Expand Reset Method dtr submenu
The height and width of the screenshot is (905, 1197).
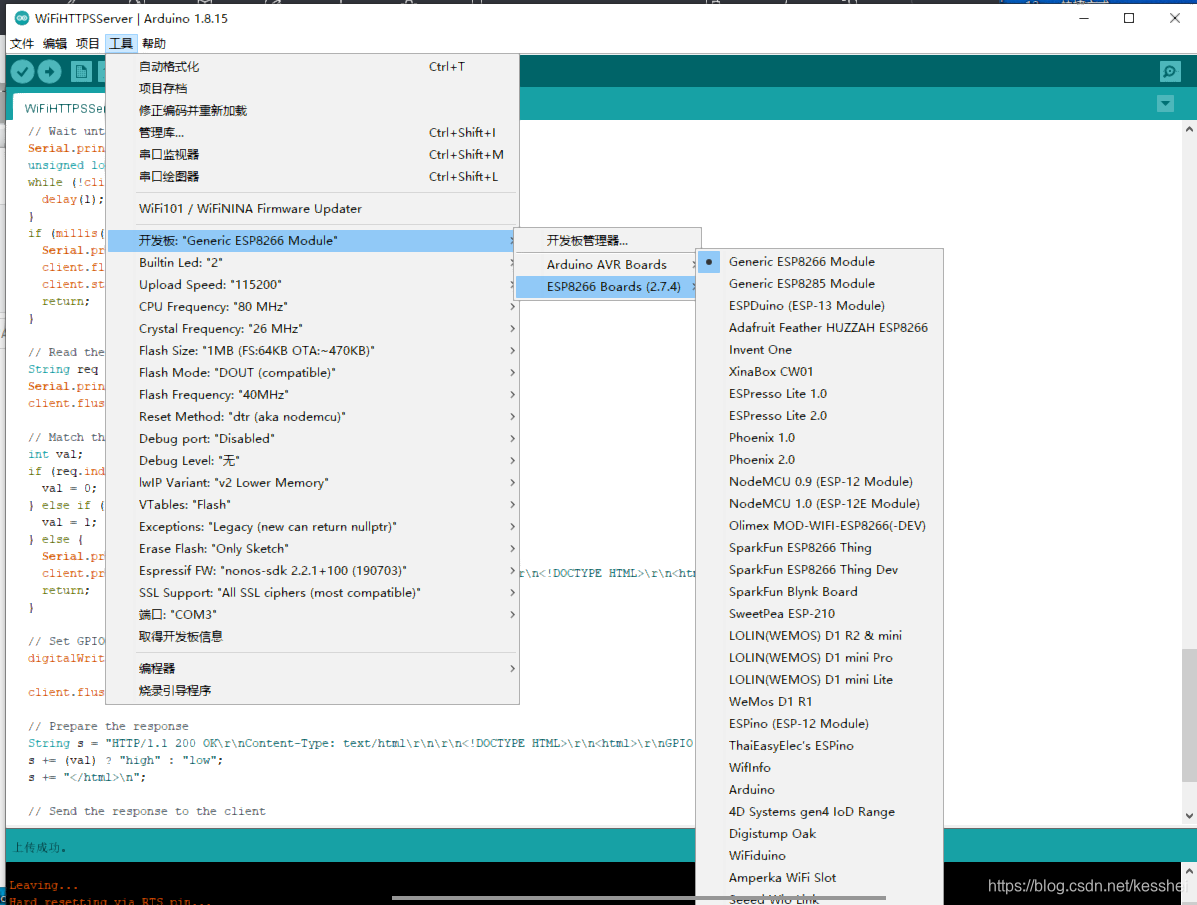coord(313,417)
